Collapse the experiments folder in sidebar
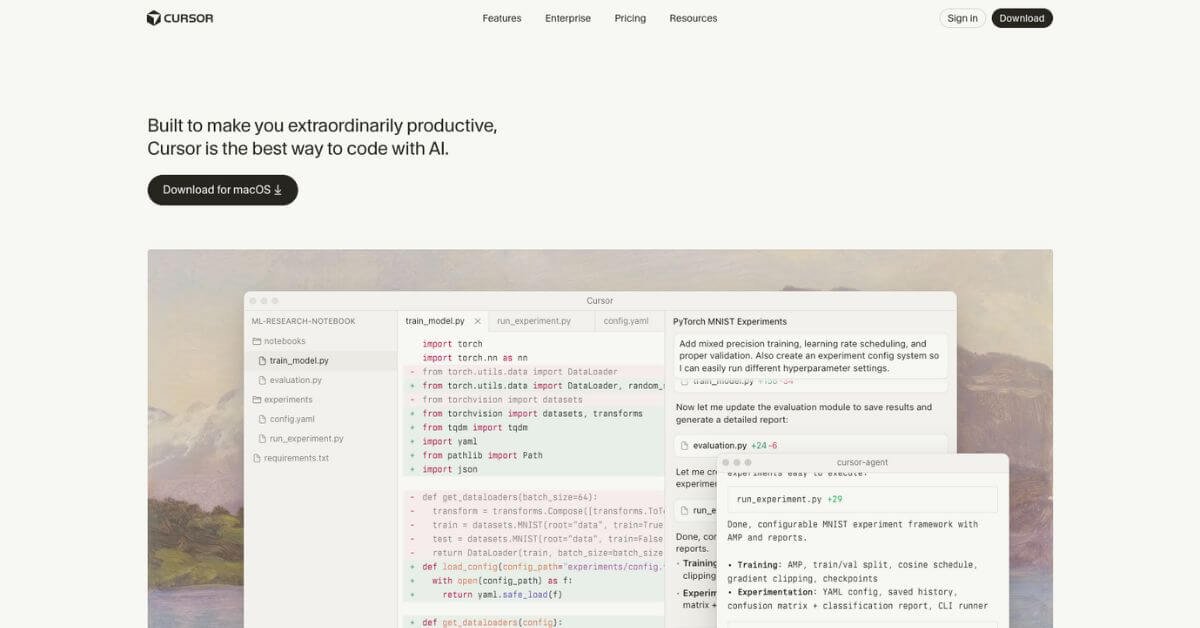 click(281, 400)
